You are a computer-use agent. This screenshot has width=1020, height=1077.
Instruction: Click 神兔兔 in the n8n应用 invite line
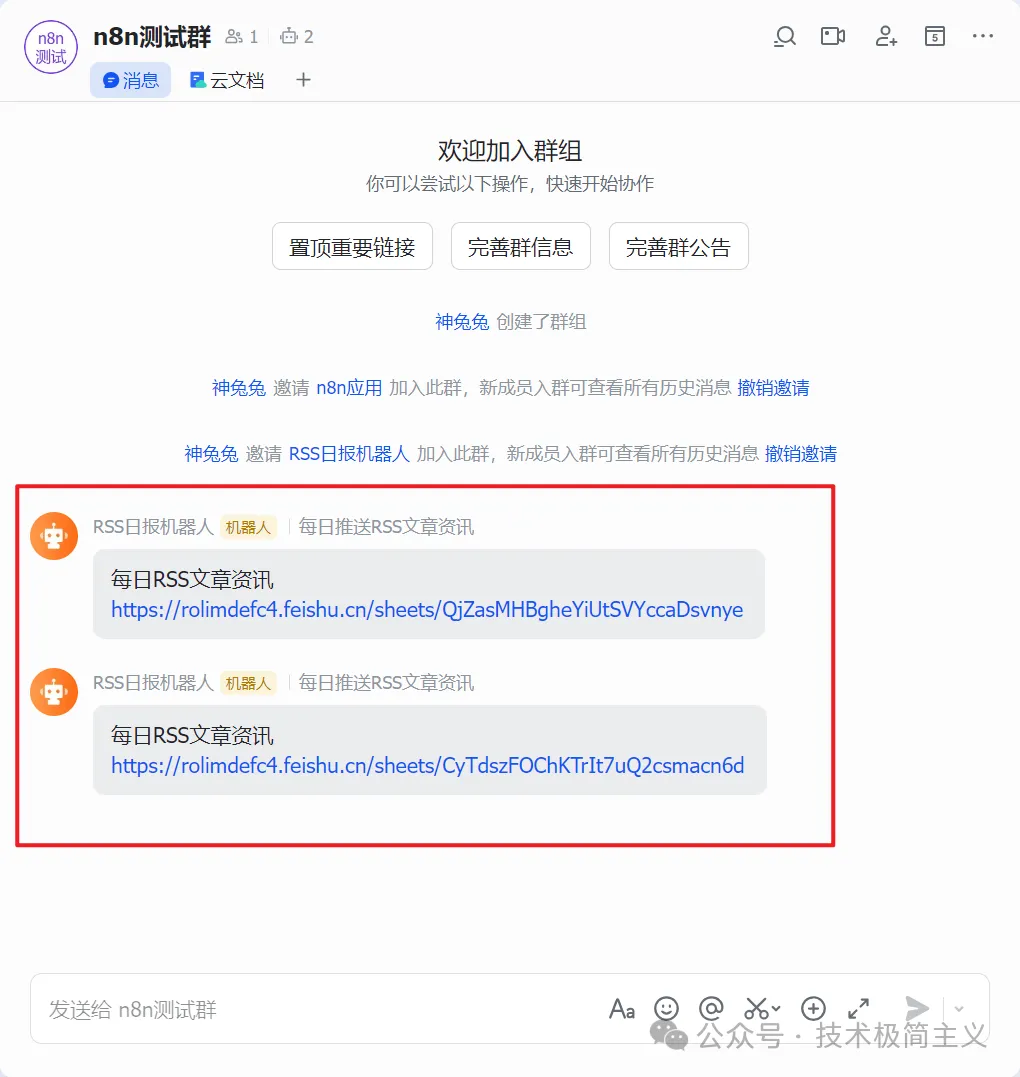[239, 388]
